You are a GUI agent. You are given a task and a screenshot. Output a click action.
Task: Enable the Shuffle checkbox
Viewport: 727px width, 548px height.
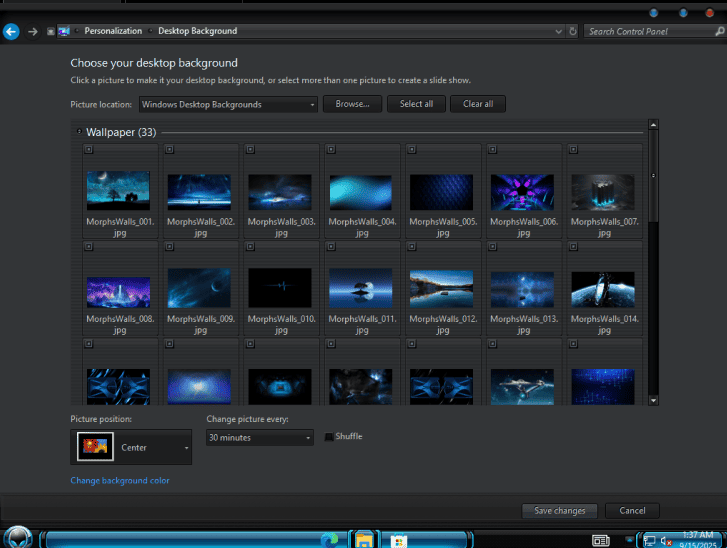pos(329,437)
